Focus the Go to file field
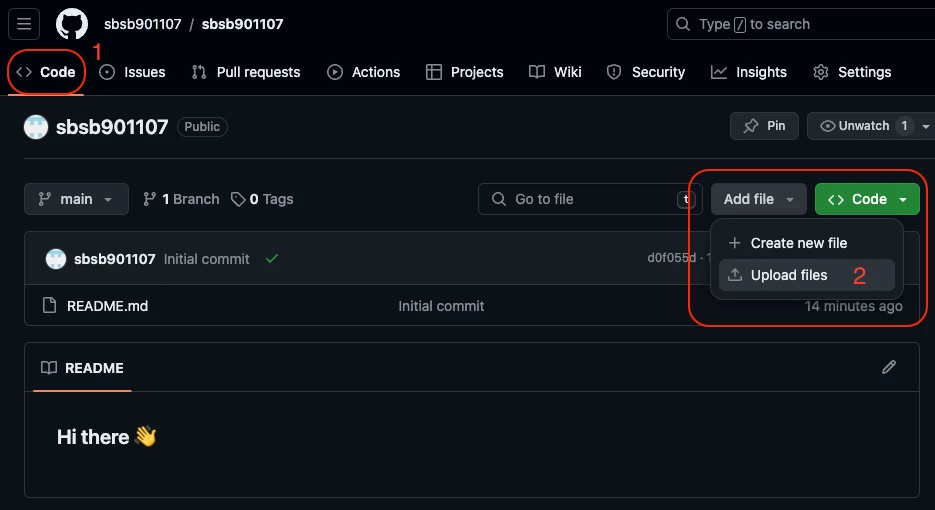The width and height of the screenshot is (935, 510). coord(590,199)
